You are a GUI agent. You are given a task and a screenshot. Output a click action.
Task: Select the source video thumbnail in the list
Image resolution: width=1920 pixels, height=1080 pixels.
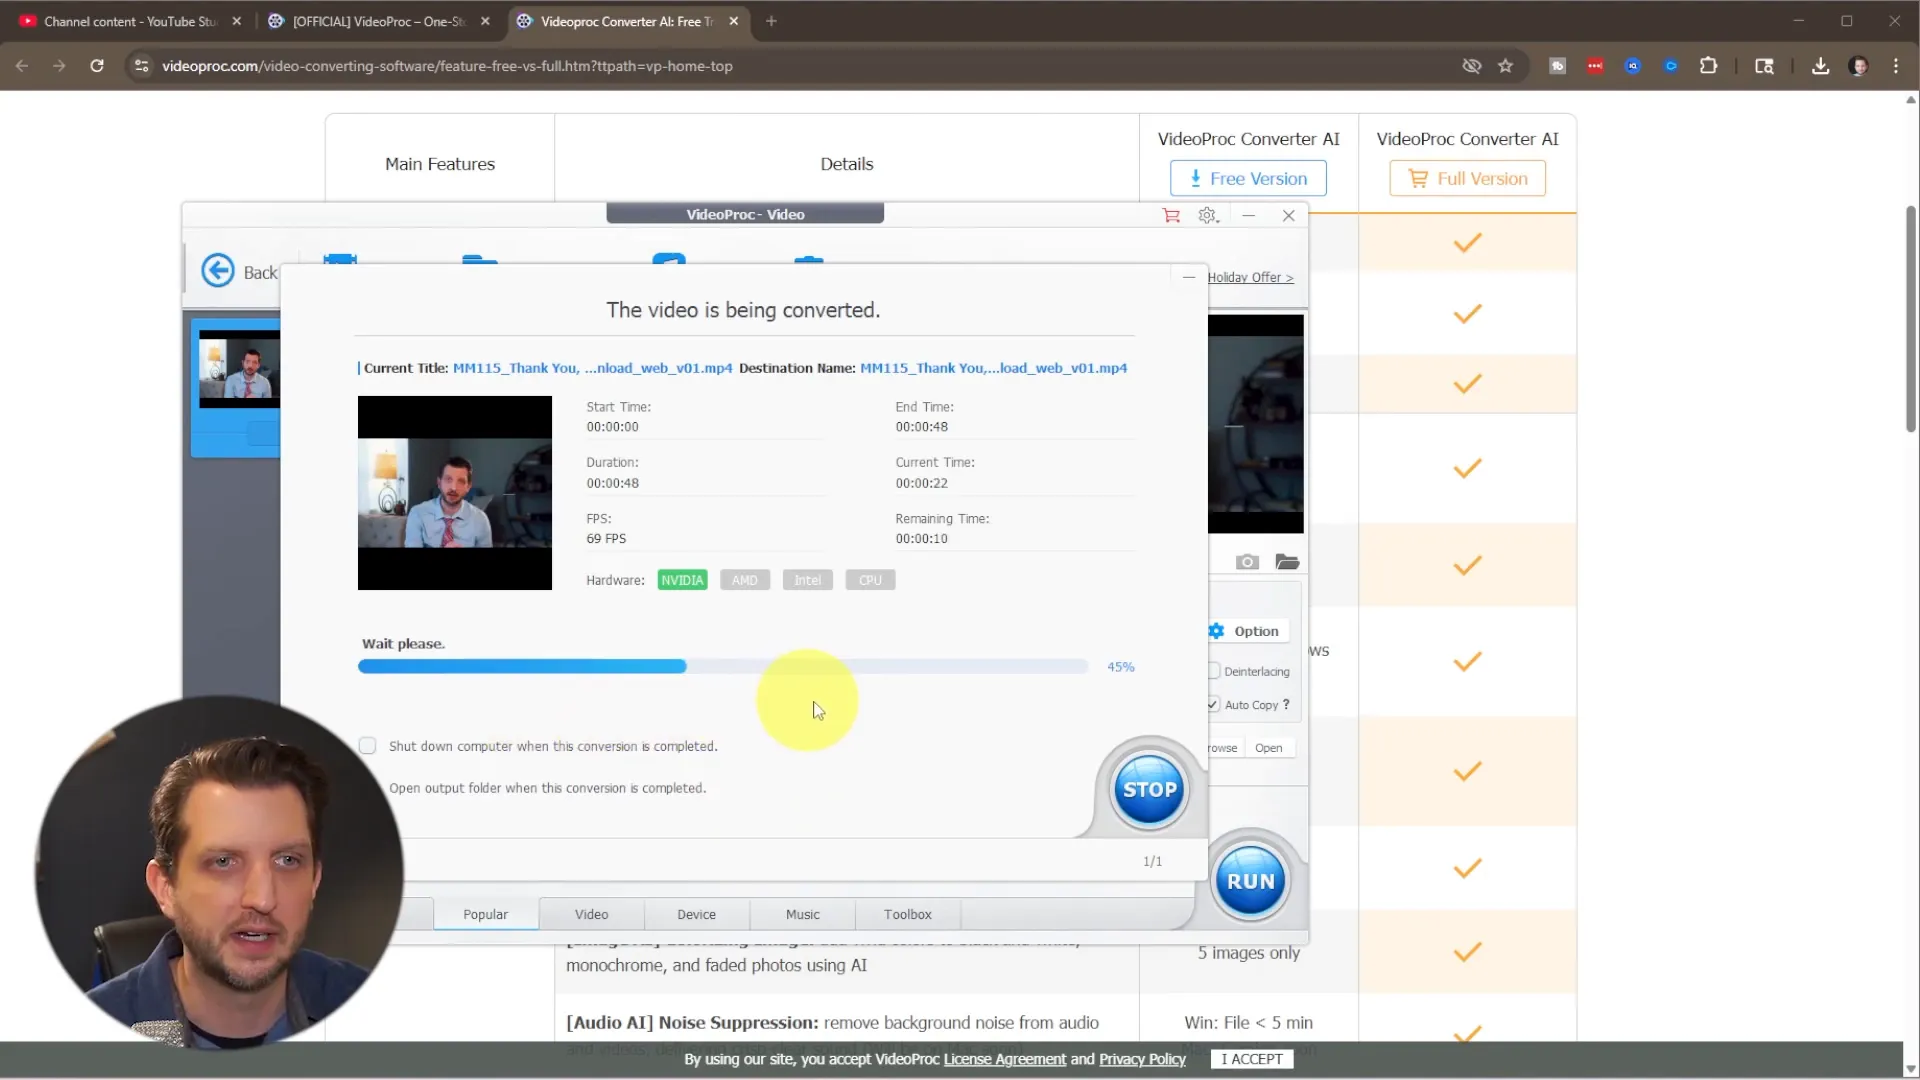pyautogui.click(x=239, y=368)
